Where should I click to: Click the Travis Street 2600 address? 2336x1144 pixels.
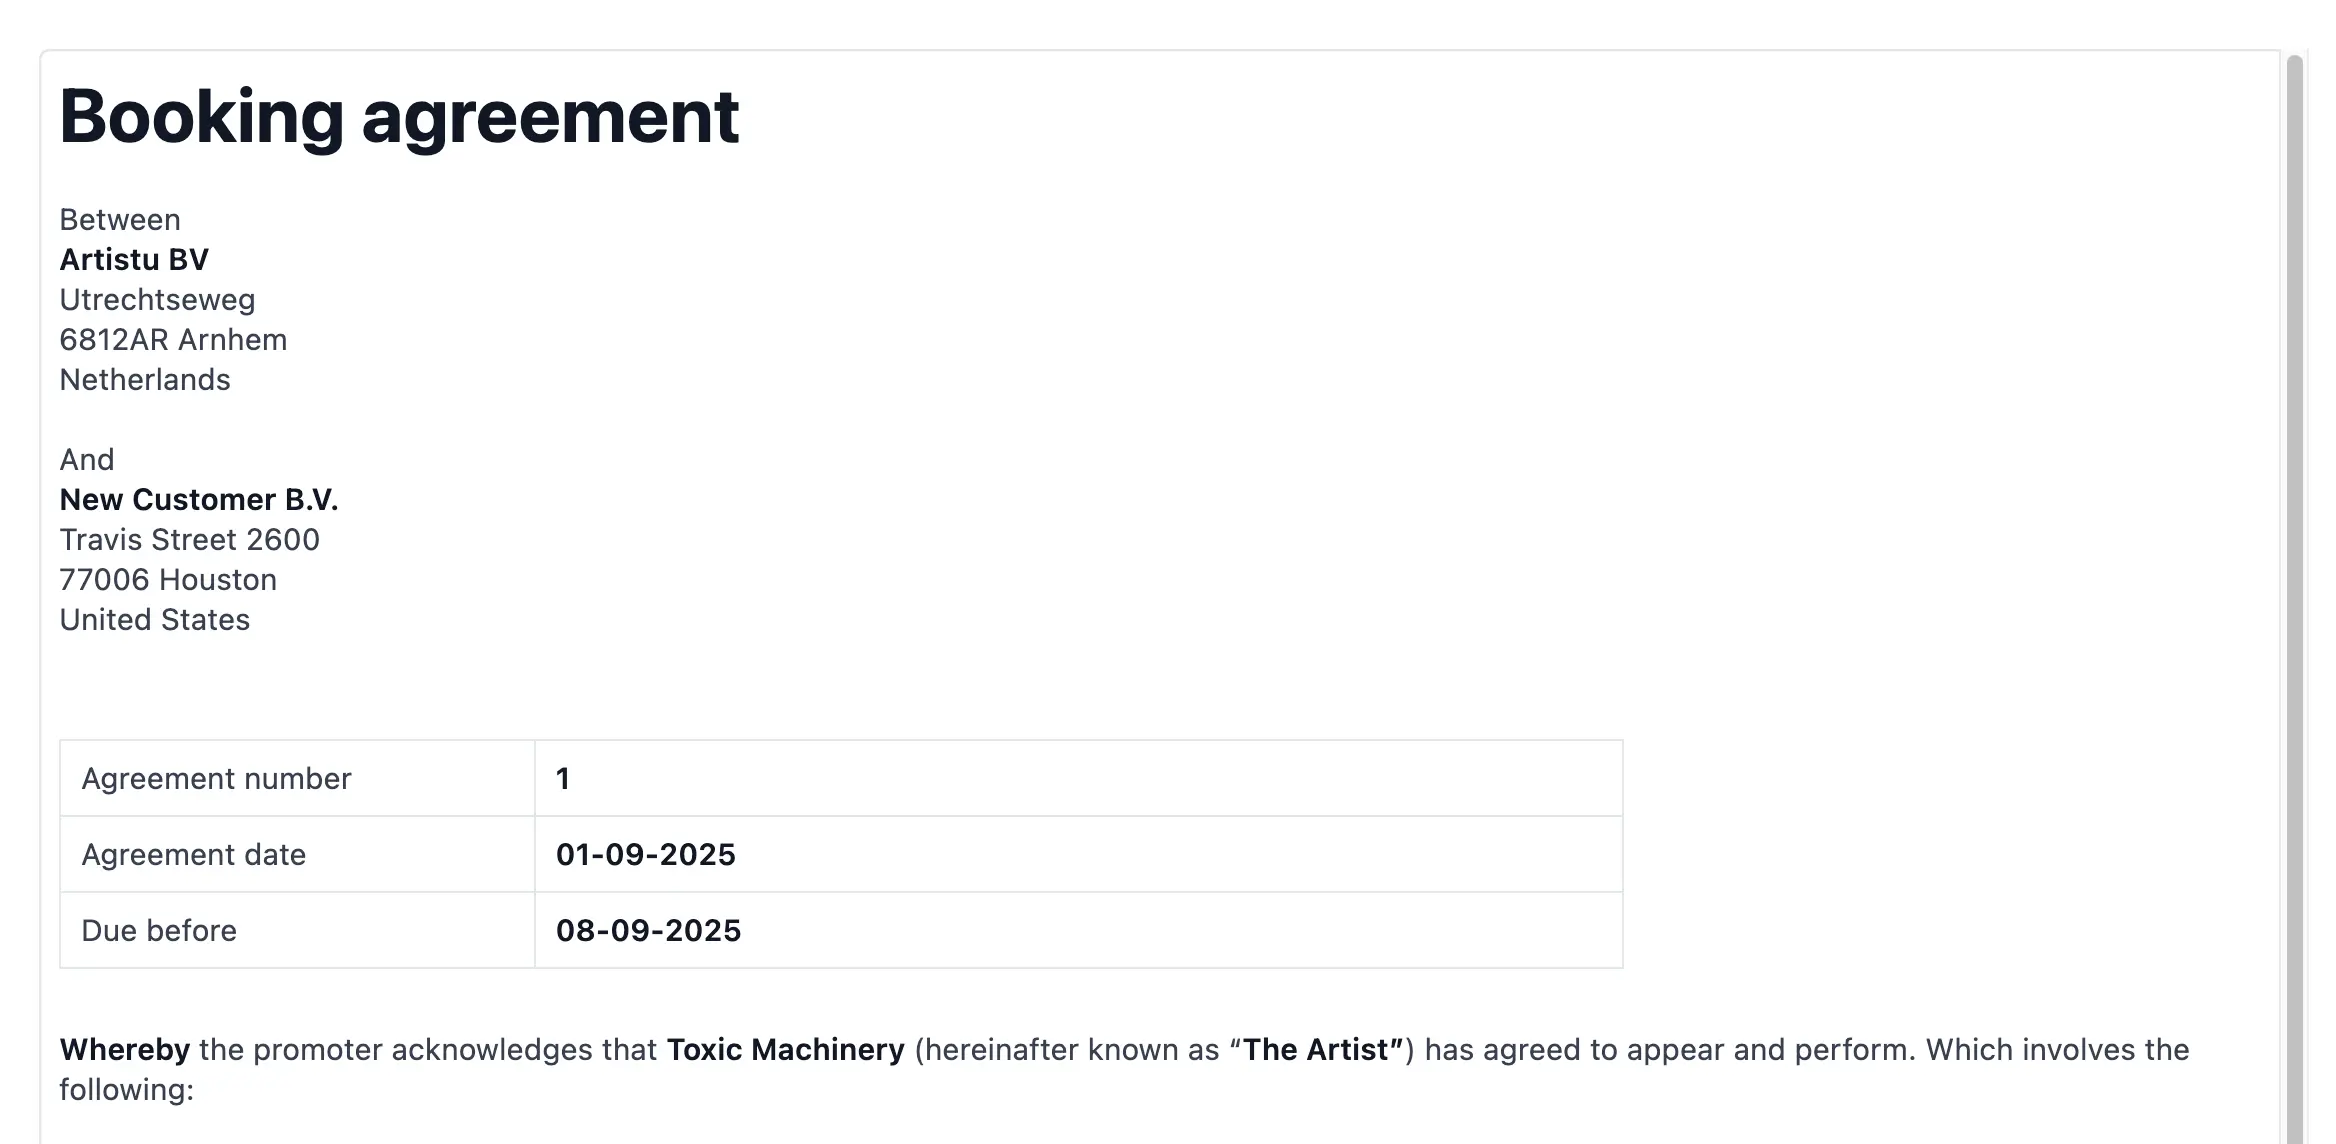point(189,540)
